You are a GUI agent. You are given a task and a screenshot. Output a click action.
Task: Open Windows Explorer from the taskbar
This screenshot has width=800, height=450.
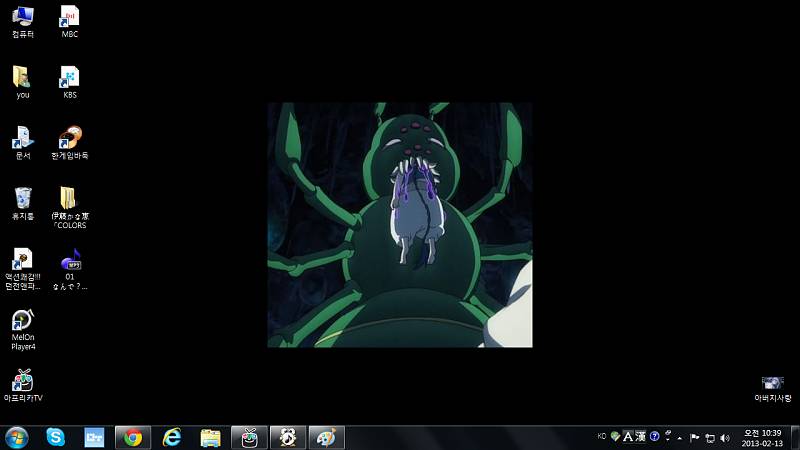[x=210, y=437]
